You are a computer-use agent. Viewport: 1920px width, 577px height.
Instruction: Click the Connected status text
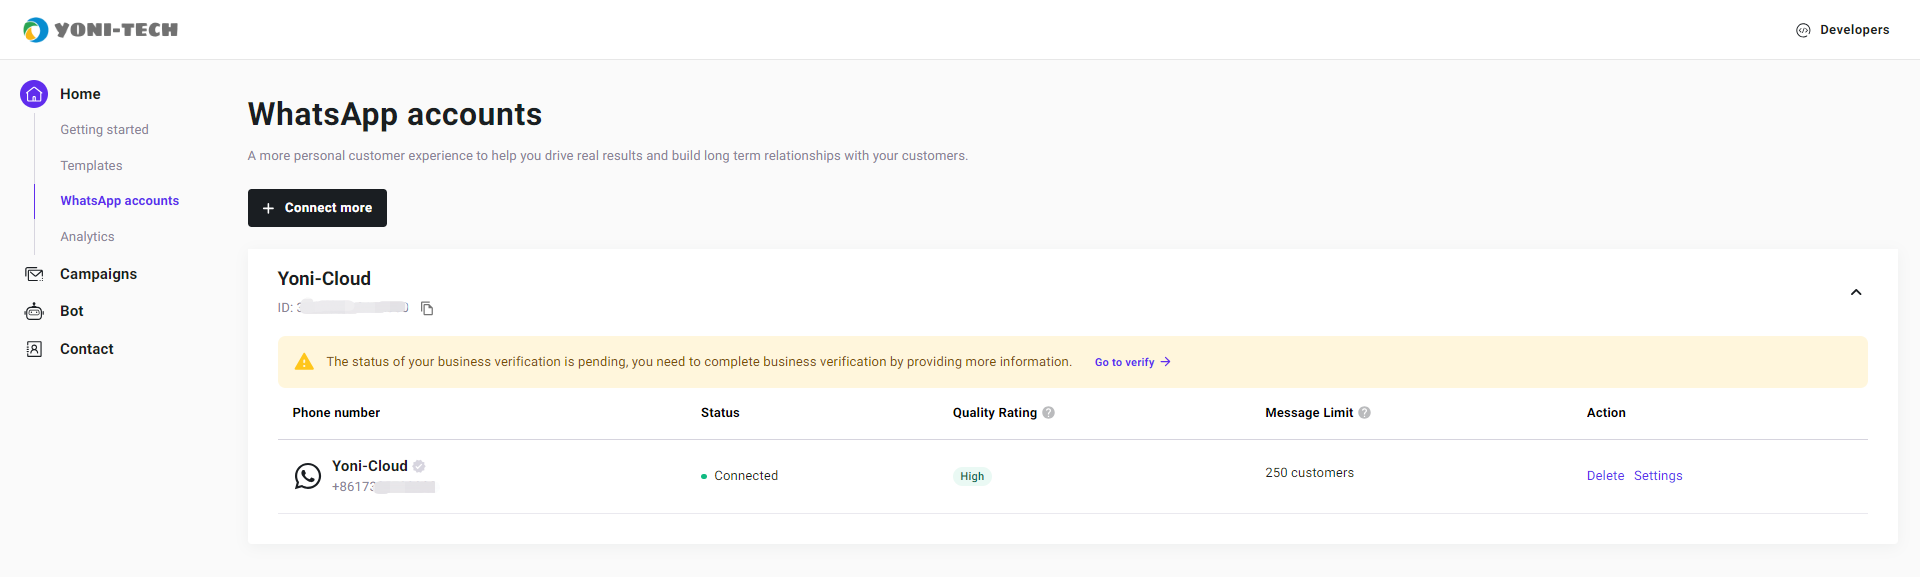click(x=746, y=476)
